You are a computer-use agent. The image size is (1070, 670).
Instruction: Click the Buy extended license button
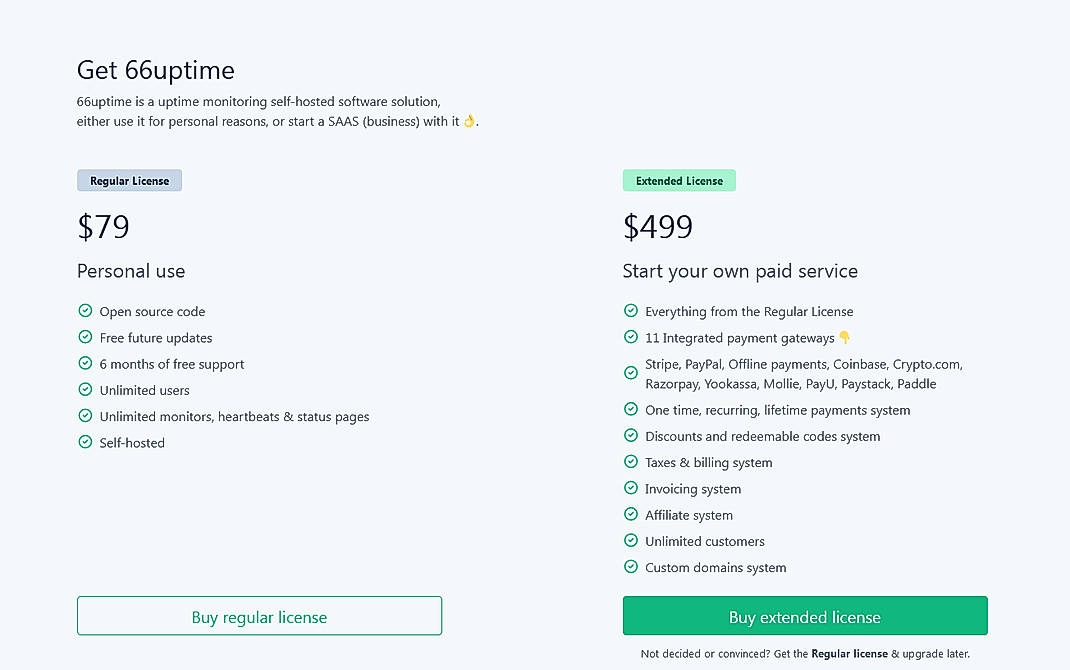point(804,616)
